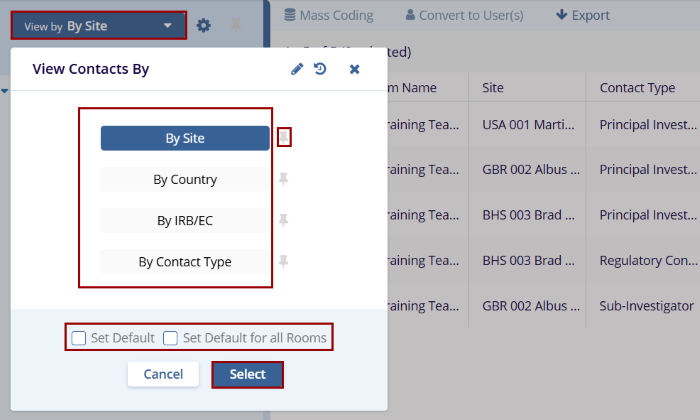Viewport: 700px width, 420px height.
Task: Open the View by By Site dropdown
Action: tap(98, 25)
